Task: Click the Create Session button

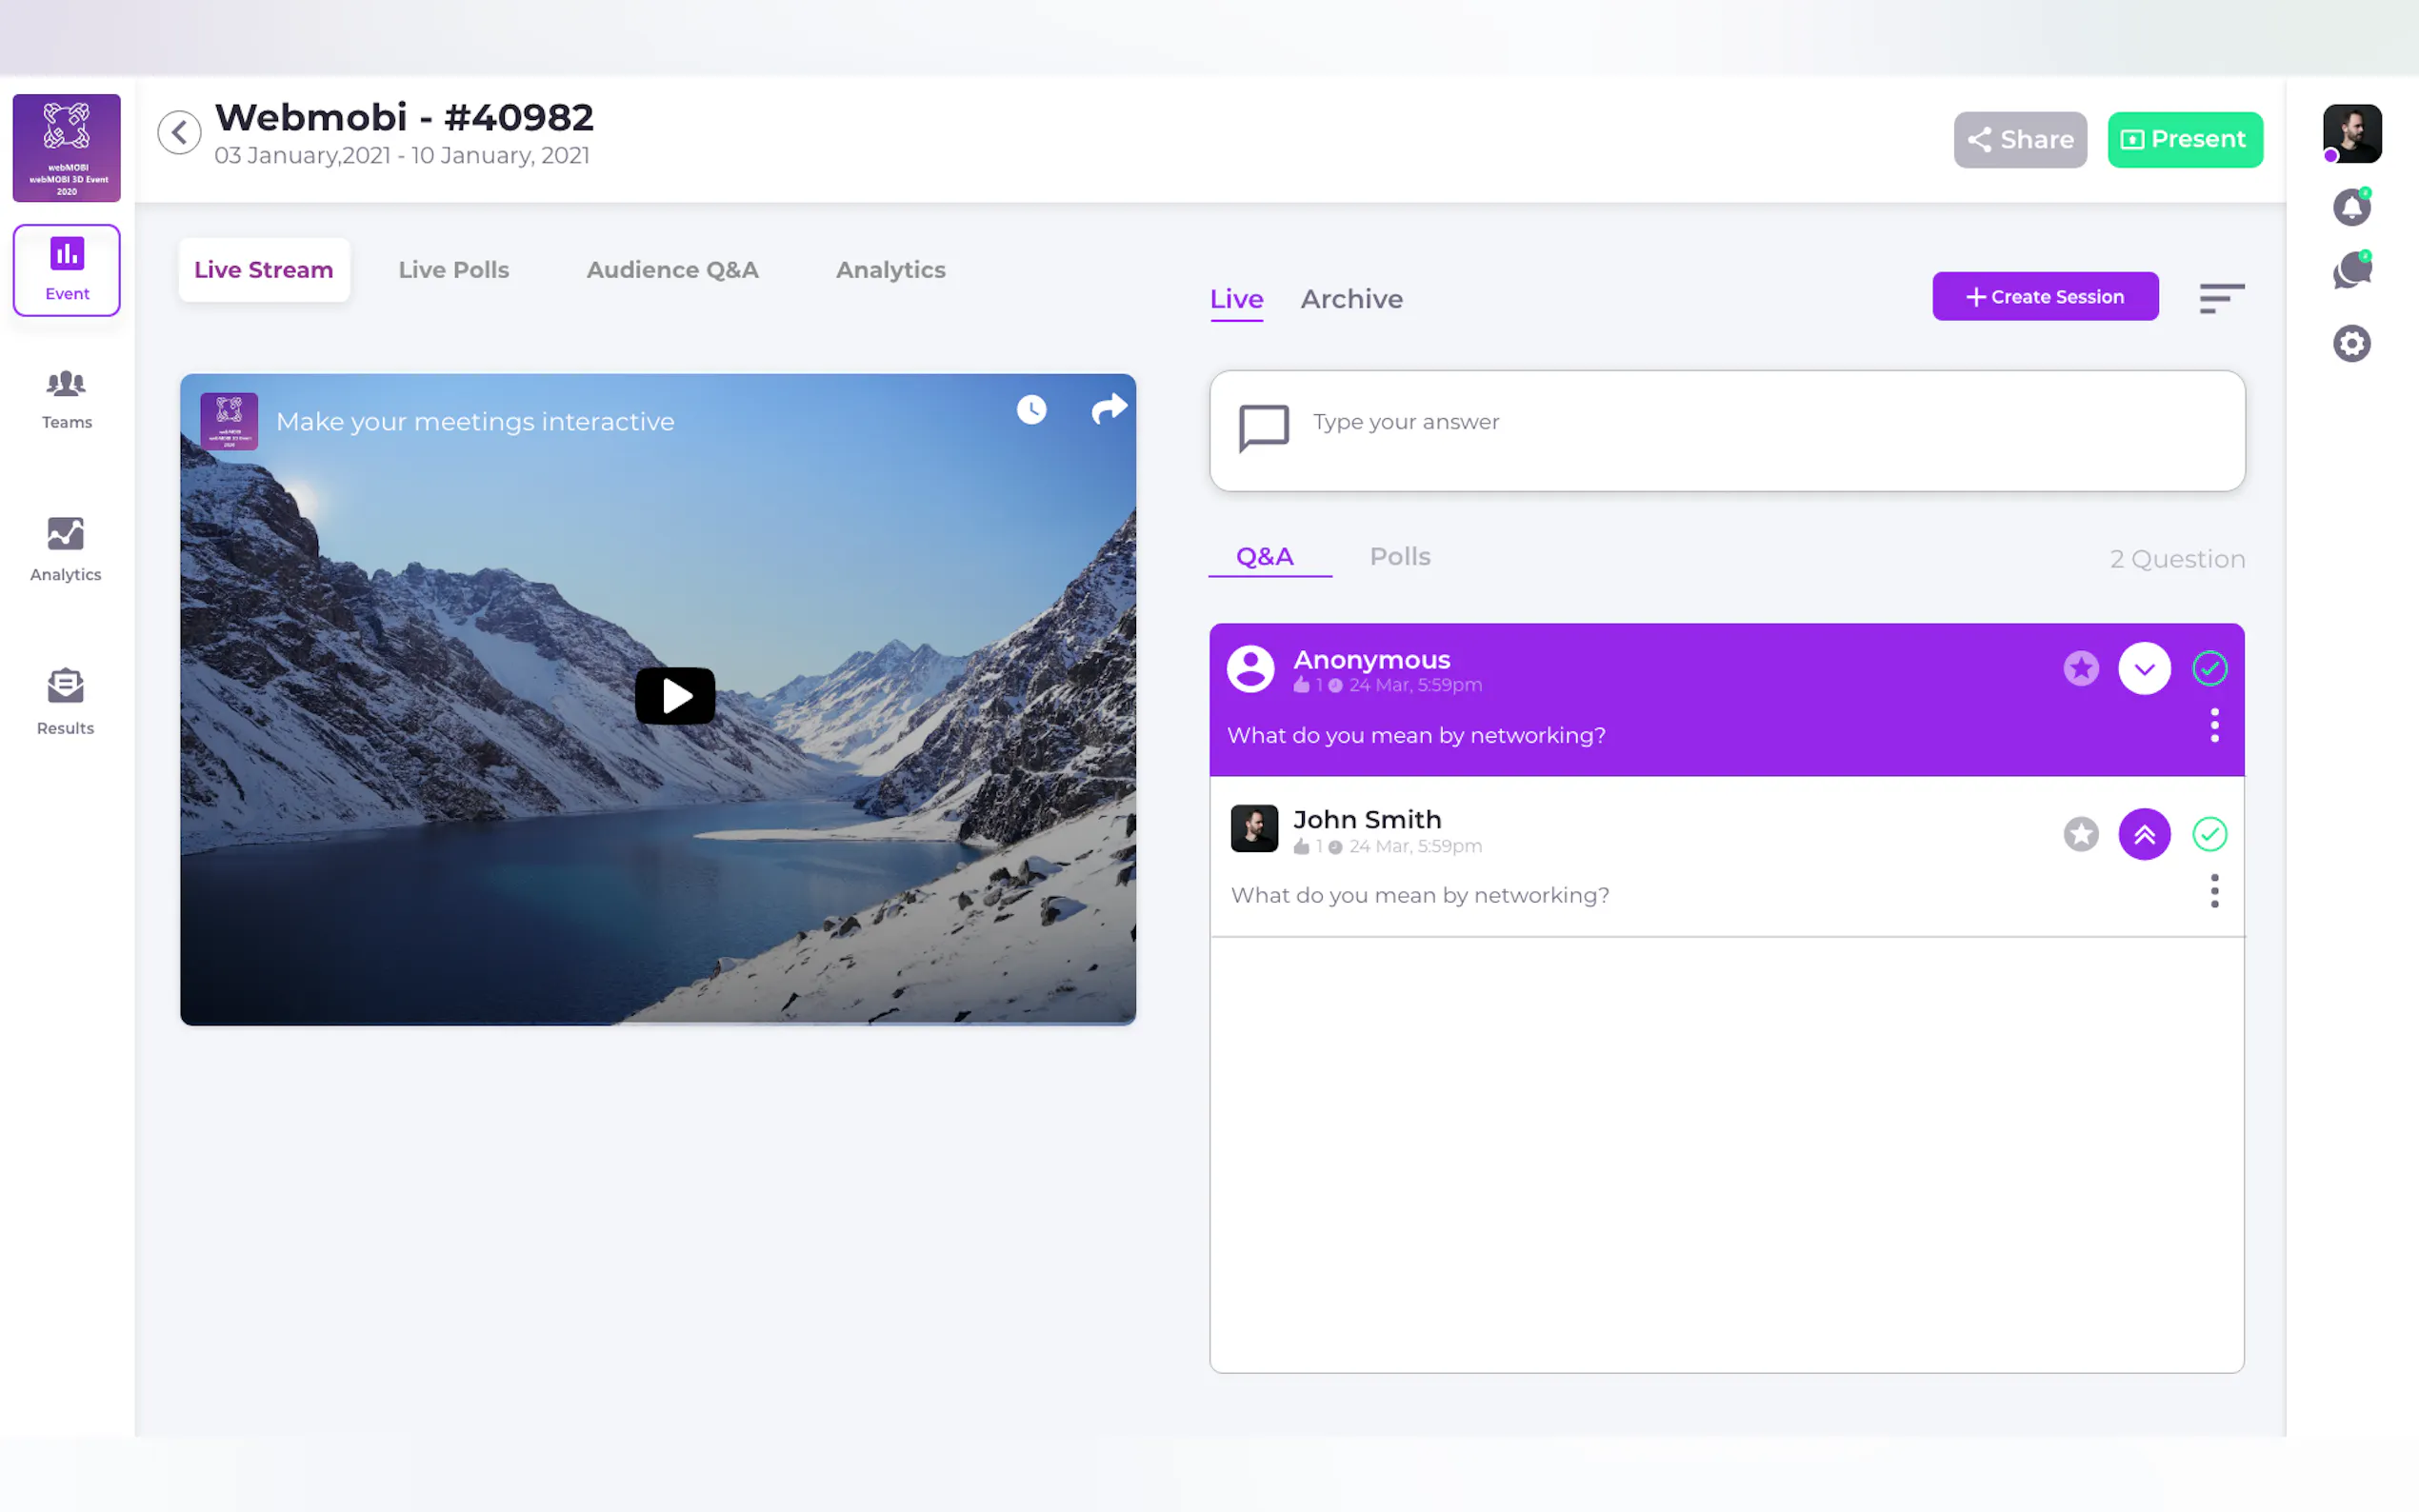Action: [2044, 297]
